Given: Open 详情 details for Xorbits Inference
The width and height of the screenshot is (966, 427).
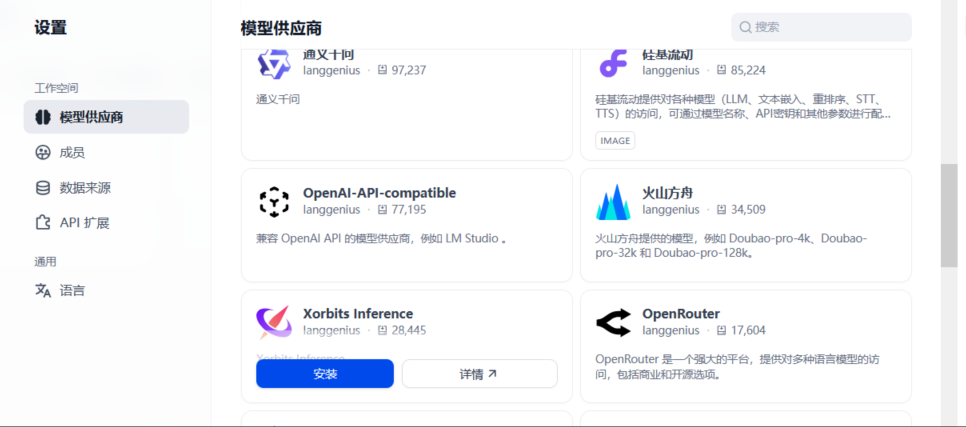Looking at the screenshot, I should [479, 373].
